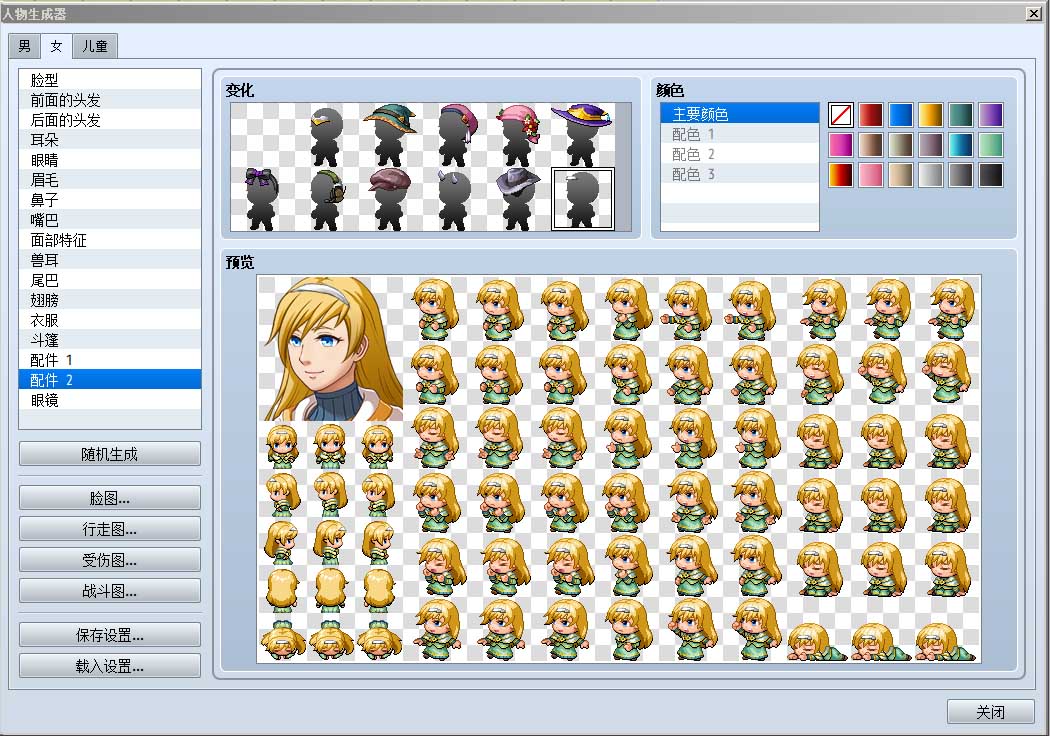Screen dimensions: 1050x736
Task: Select 配色 3 in the color list
Action: [x=739, y=174]
